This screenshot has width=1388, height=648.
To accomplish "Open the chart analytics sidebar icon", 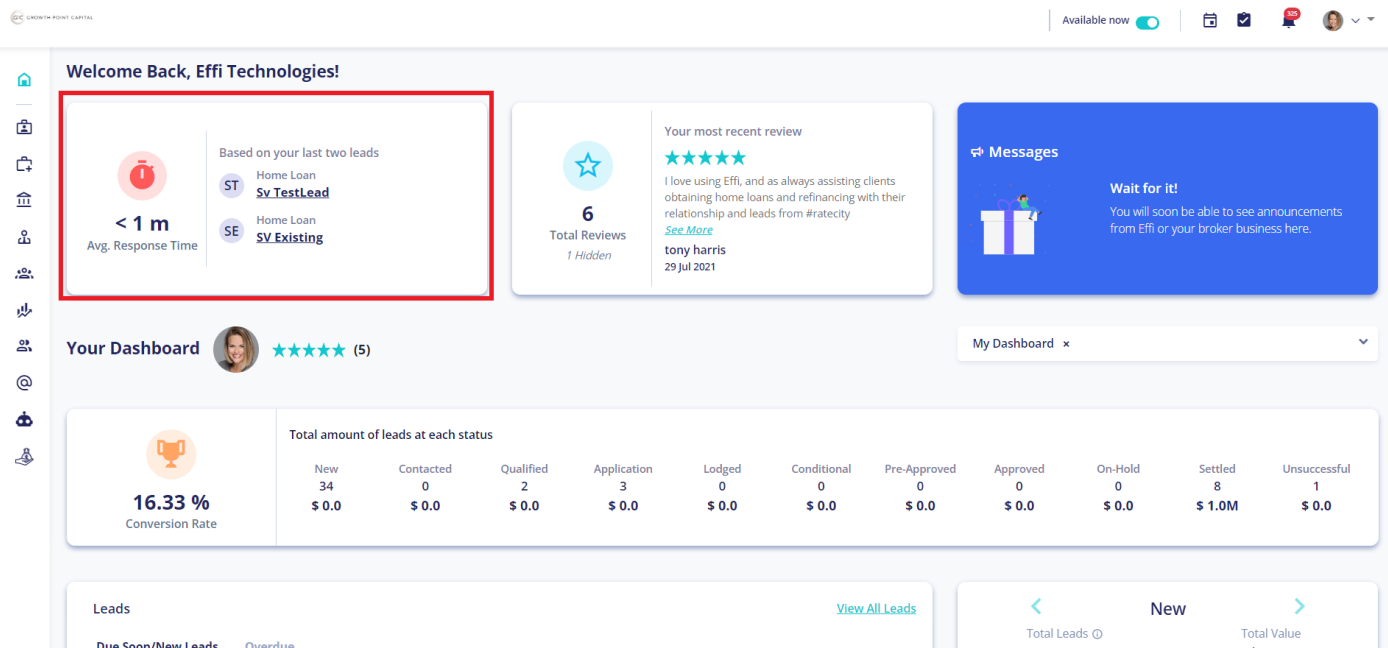I will point(24,310).
